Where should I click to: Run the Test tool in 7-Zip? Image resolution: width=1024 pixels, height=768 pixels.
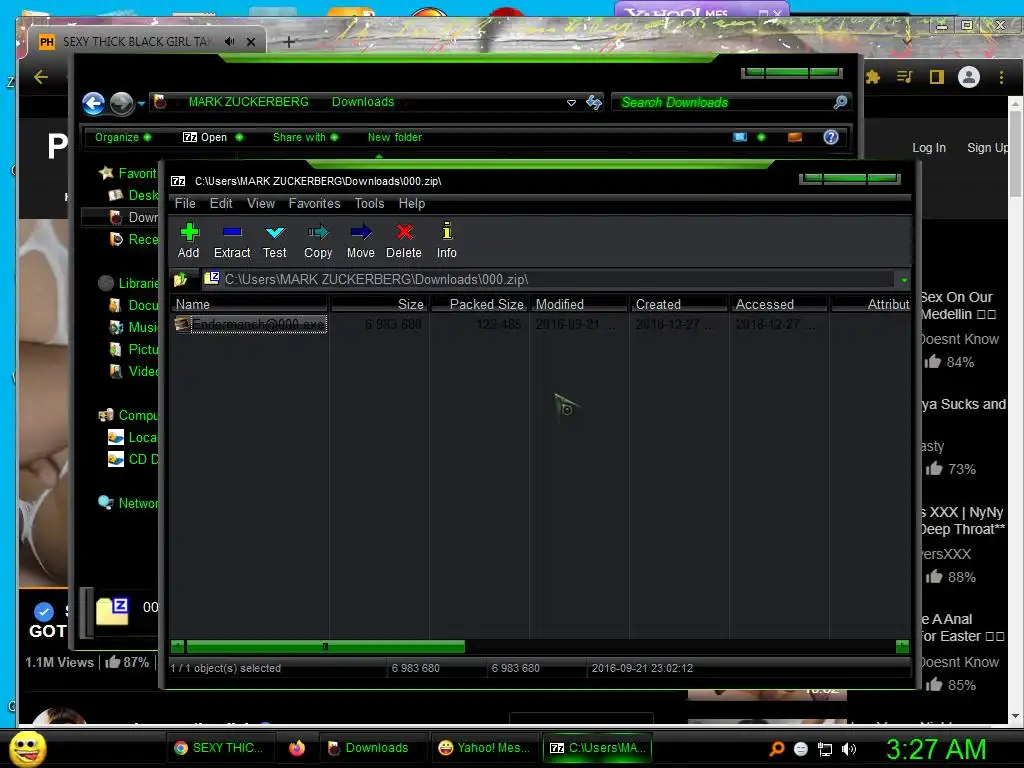(275, 241)
